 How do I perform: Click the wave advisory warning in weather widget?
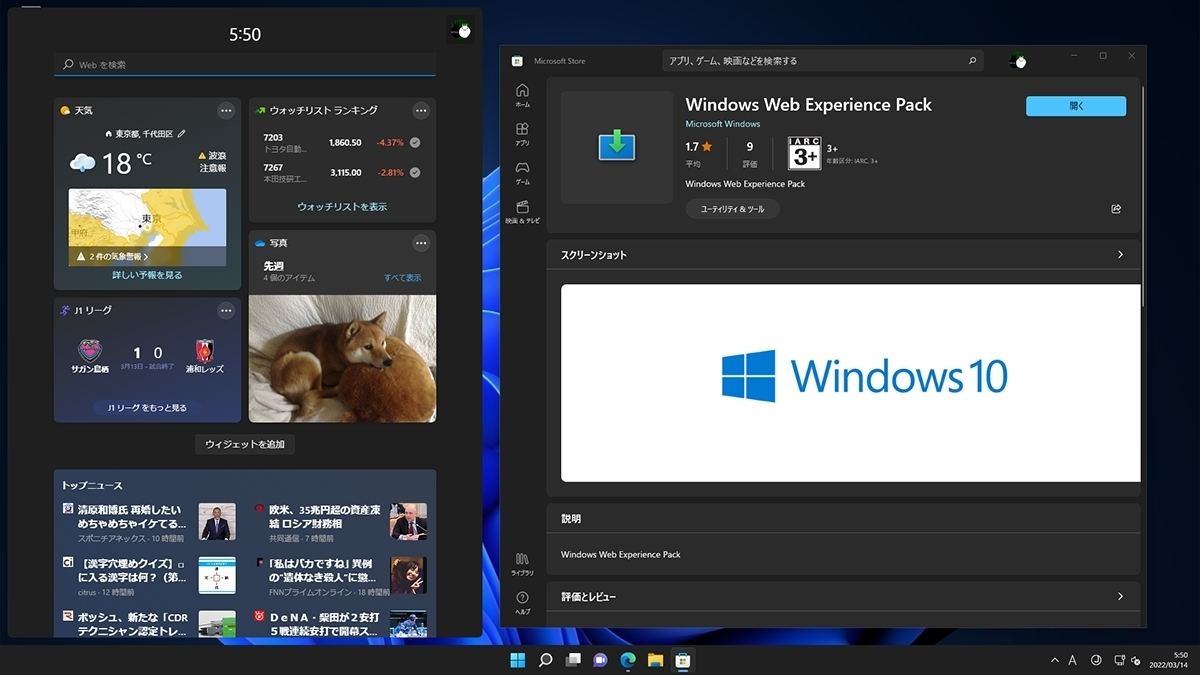(x=212, y=162)
